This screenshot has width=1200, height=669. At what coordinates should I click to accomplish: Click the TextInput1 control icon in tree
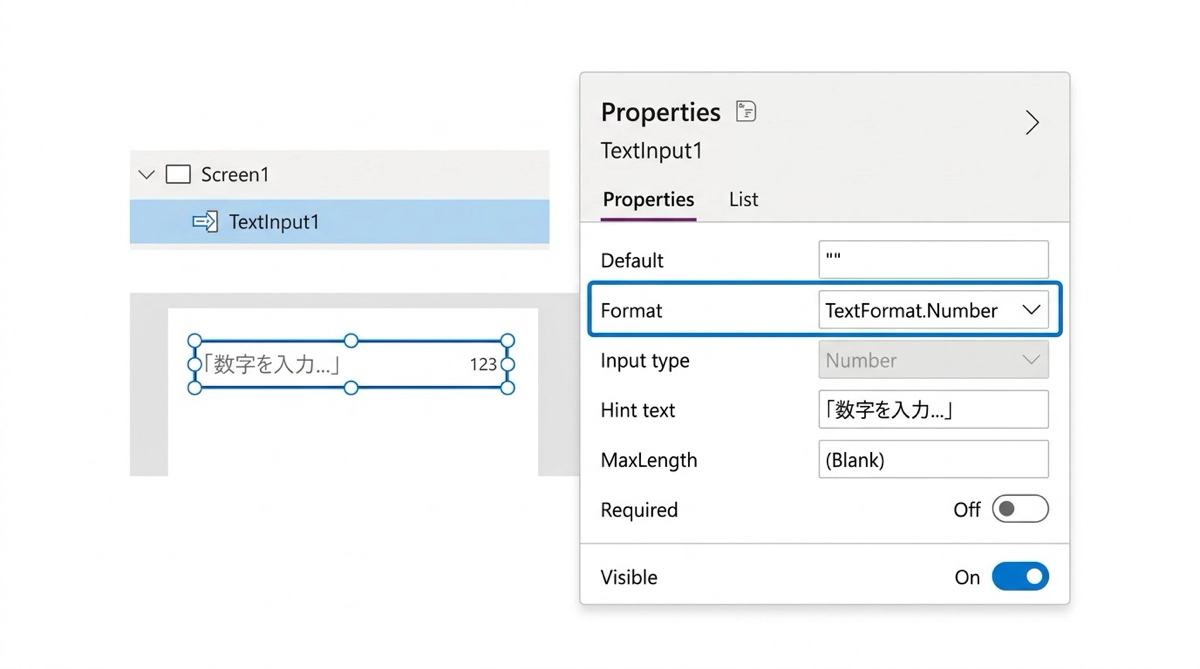205,222
